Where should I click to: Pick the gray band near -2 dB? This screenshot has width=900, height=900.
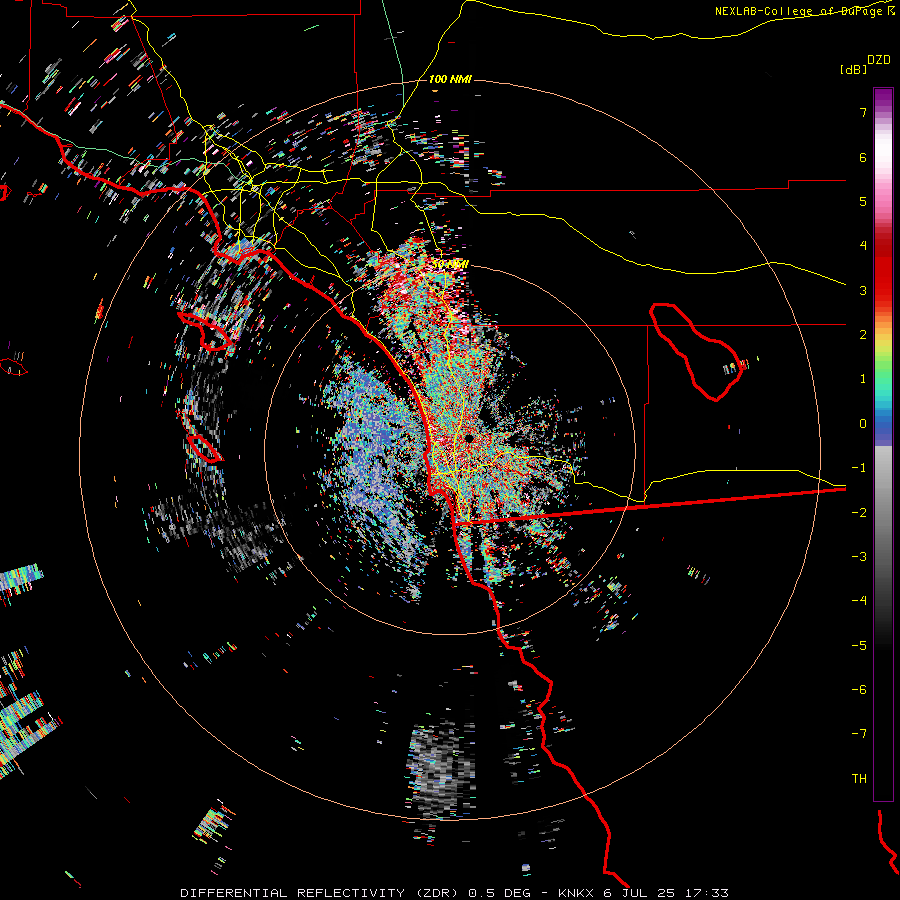(x=883, y=512)
